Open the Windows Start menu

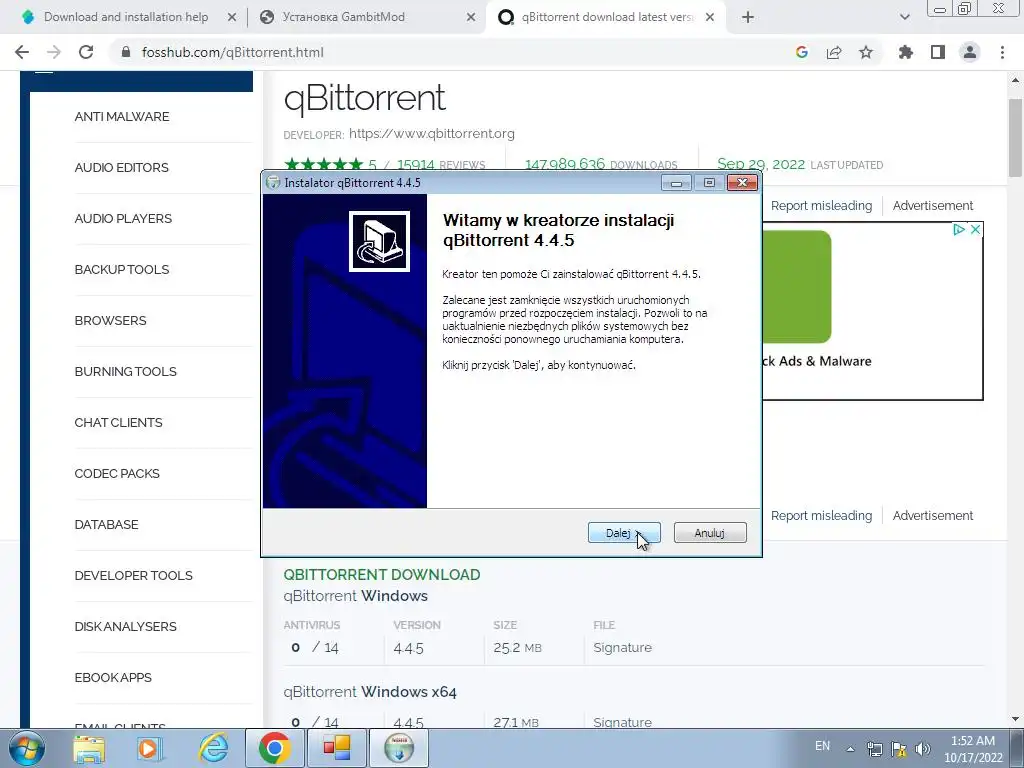[26, 748]
